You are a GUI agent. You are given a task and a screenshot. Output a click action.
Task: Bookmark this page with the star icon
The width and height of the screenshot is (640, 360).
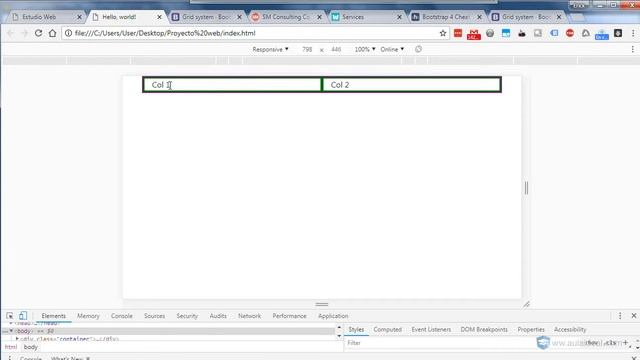(443, 33)
